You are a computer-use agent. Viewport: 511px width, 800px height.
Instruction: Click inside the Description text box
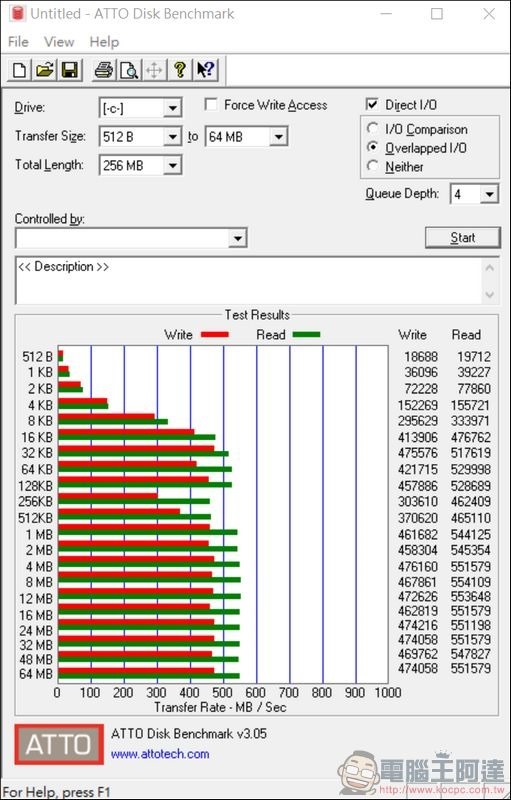coord(250,281)
